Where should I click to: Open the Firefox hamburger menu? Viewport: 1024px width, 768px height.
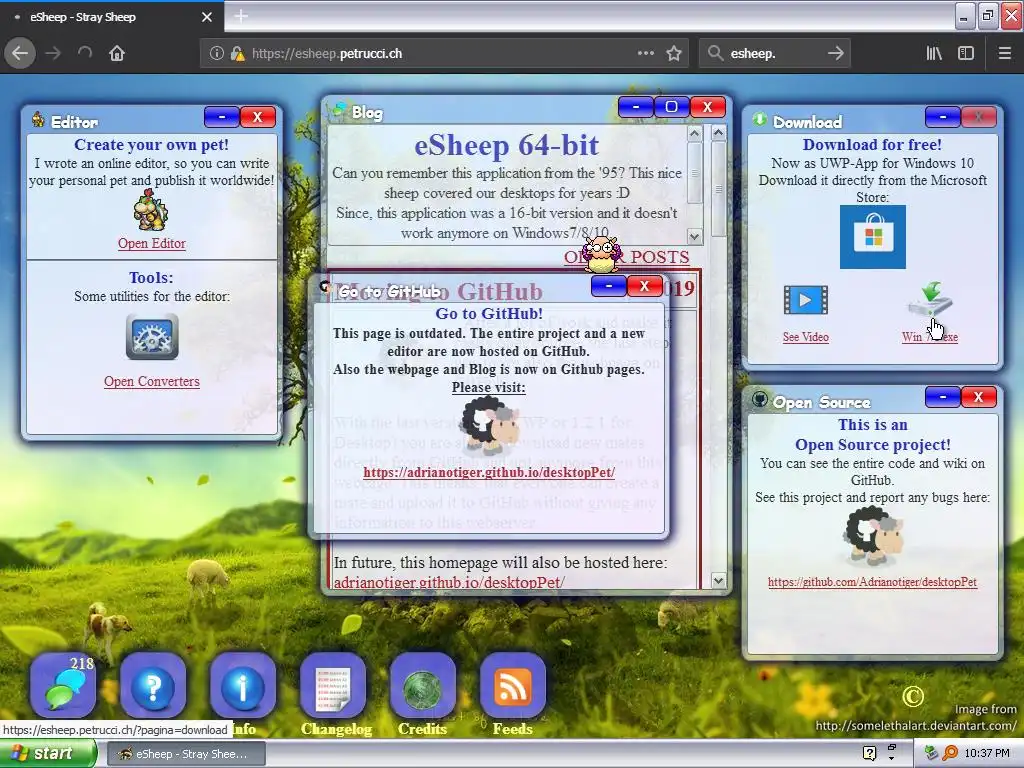click(x=1005, y=54)
